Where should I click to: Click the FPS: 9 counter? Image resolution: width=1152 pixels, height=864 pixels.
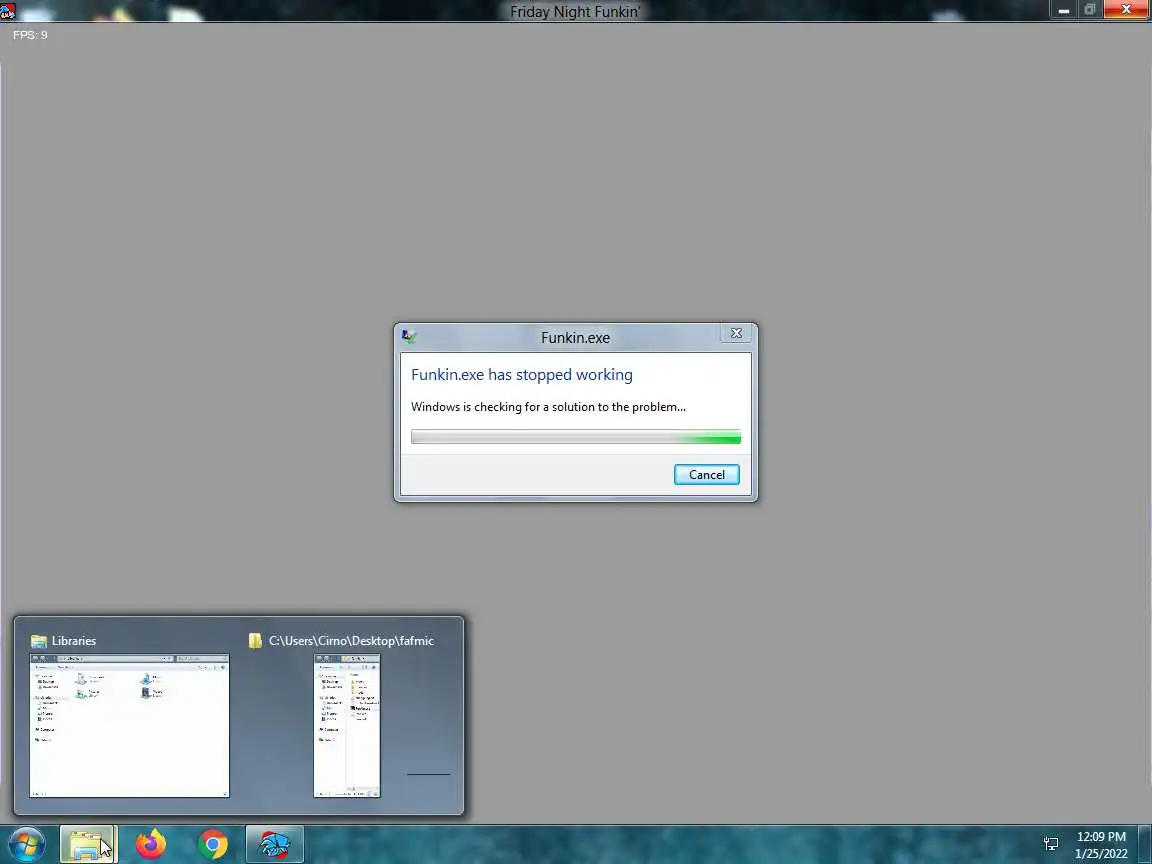(30, 35)
